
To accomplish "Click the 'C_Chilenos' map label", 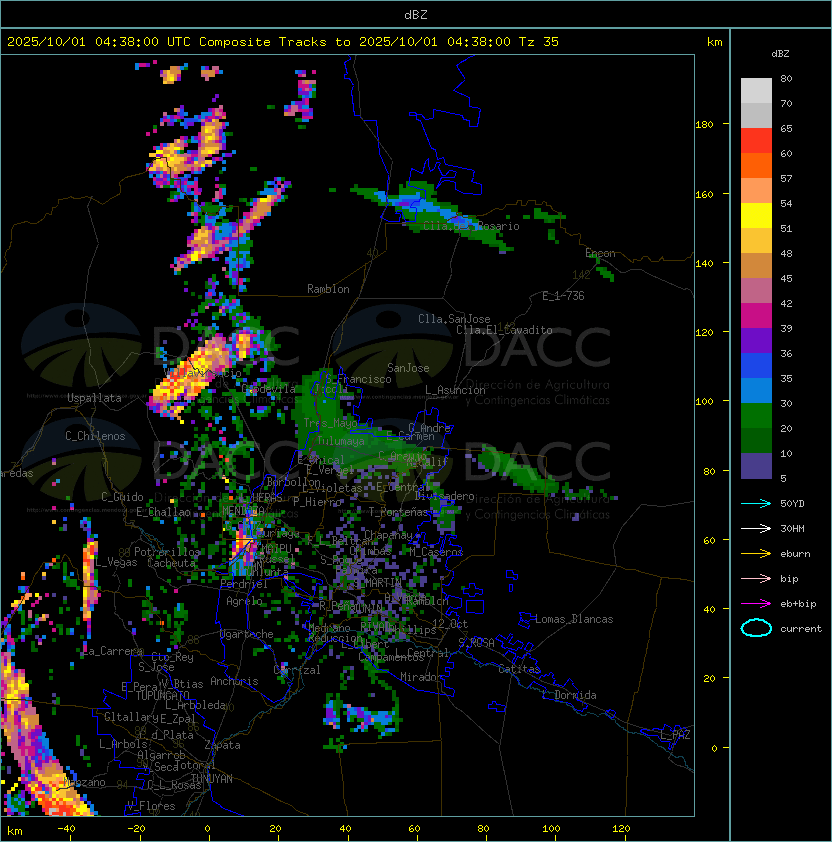I will pyautogui.click(x=95, y=436).
